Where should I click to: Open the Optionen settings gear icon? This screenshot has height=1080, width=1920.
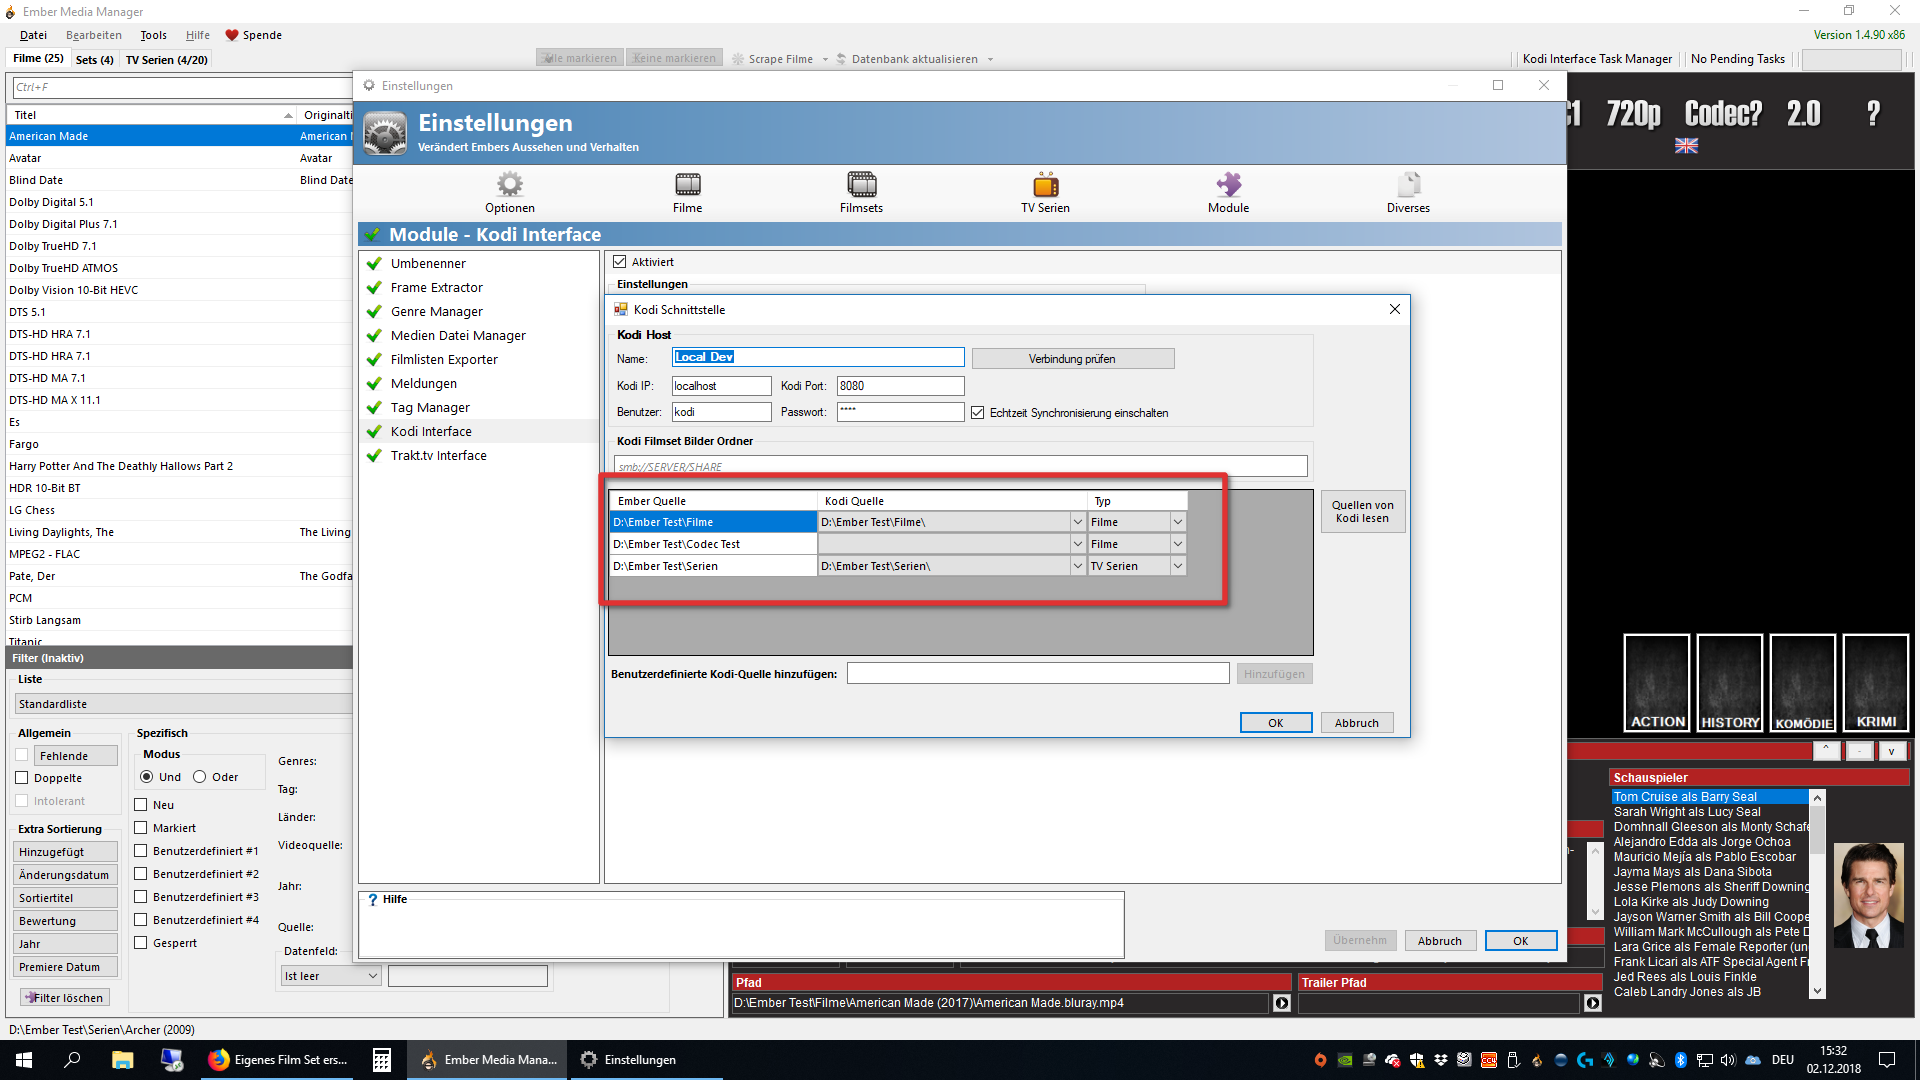pos(510,185)
